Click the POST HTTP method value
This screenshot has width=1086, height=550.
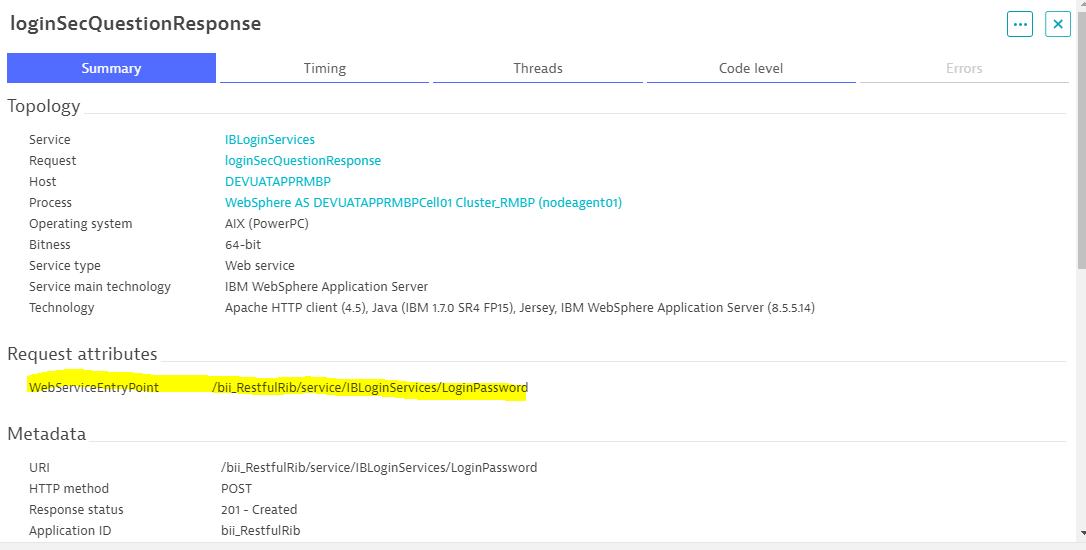236,488
